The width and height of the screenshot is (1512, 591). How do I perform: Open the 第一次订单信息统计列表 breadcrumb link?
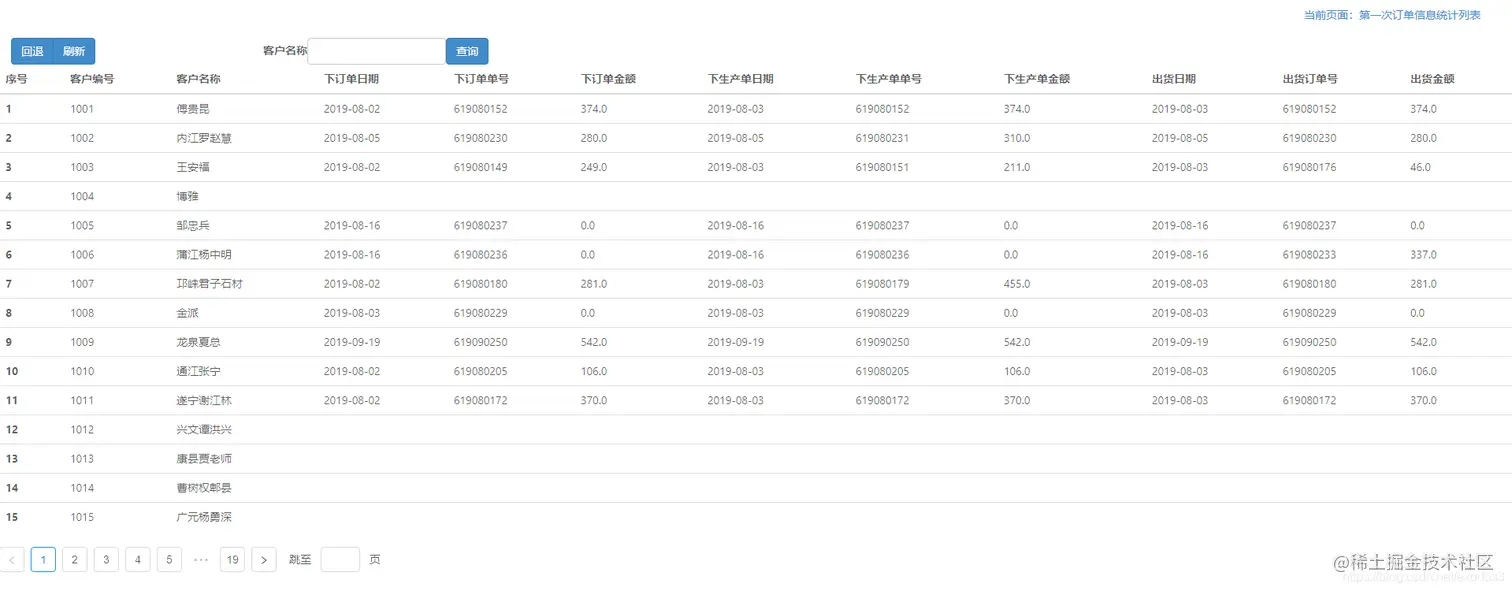click(x=1419, y=15)
